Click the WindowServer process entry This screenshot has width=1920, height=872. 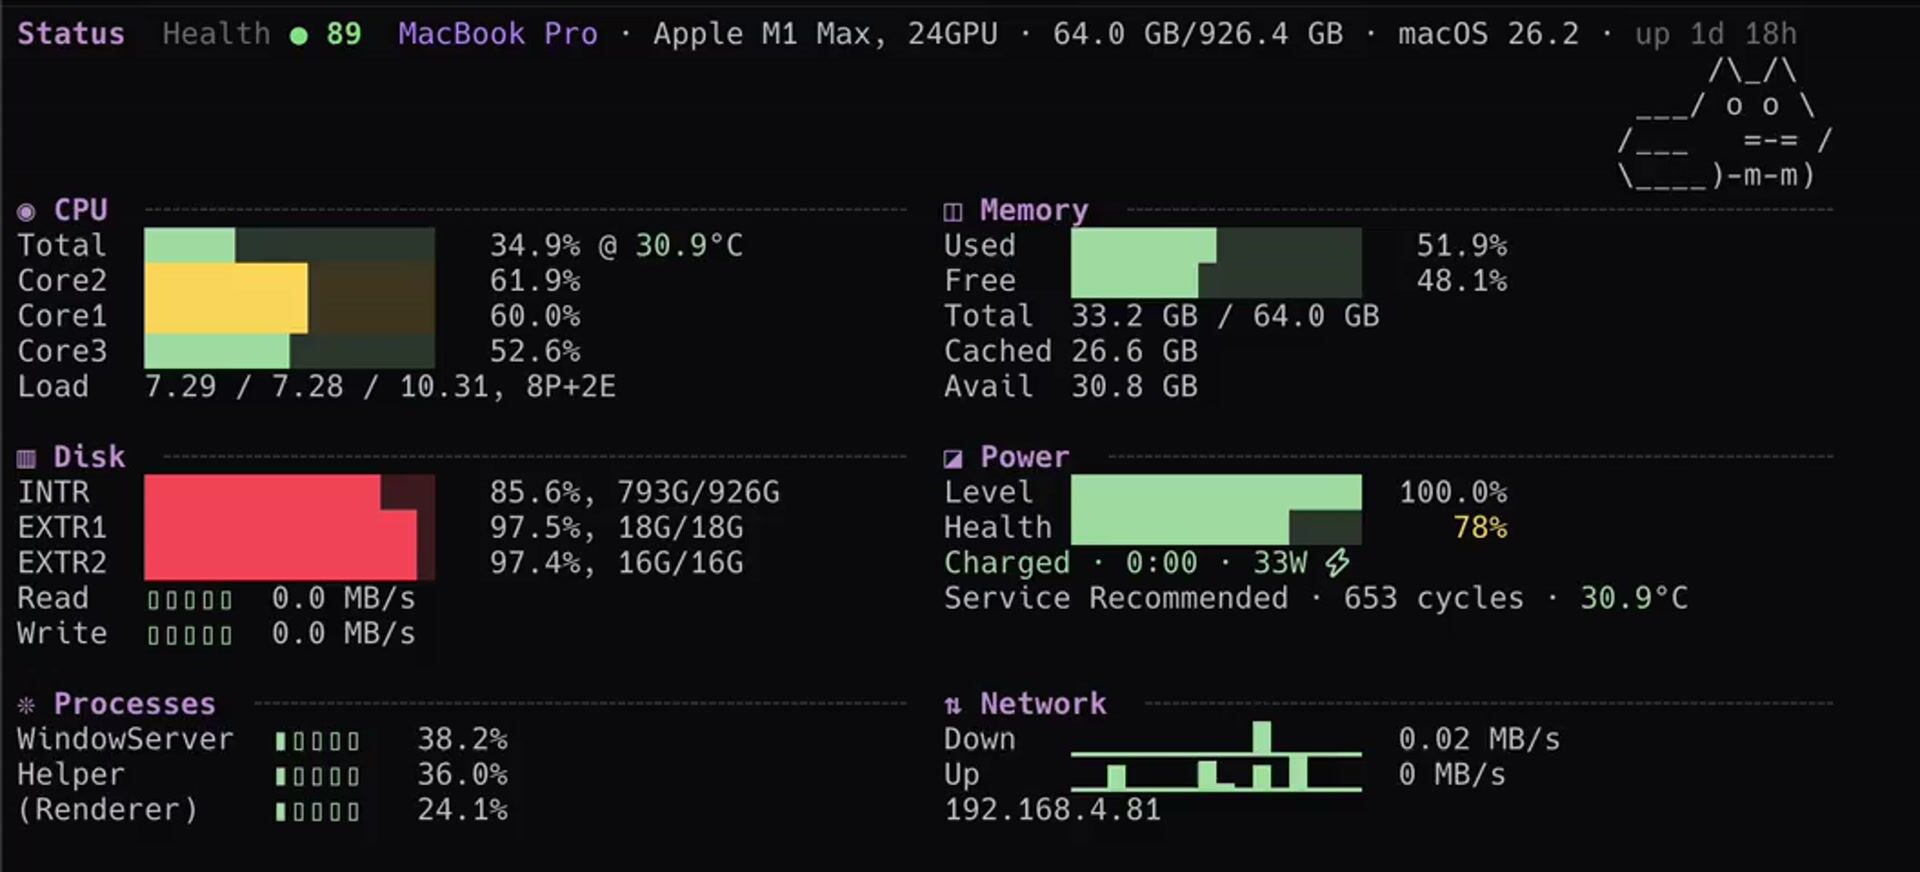tap(125, 740)
